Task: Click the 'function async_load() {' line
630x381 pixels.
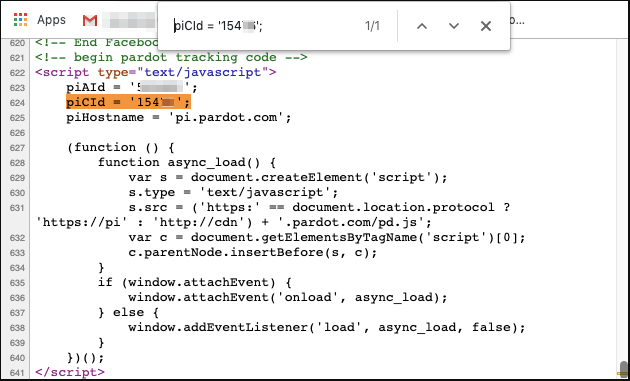Action: tap(186, 162)
